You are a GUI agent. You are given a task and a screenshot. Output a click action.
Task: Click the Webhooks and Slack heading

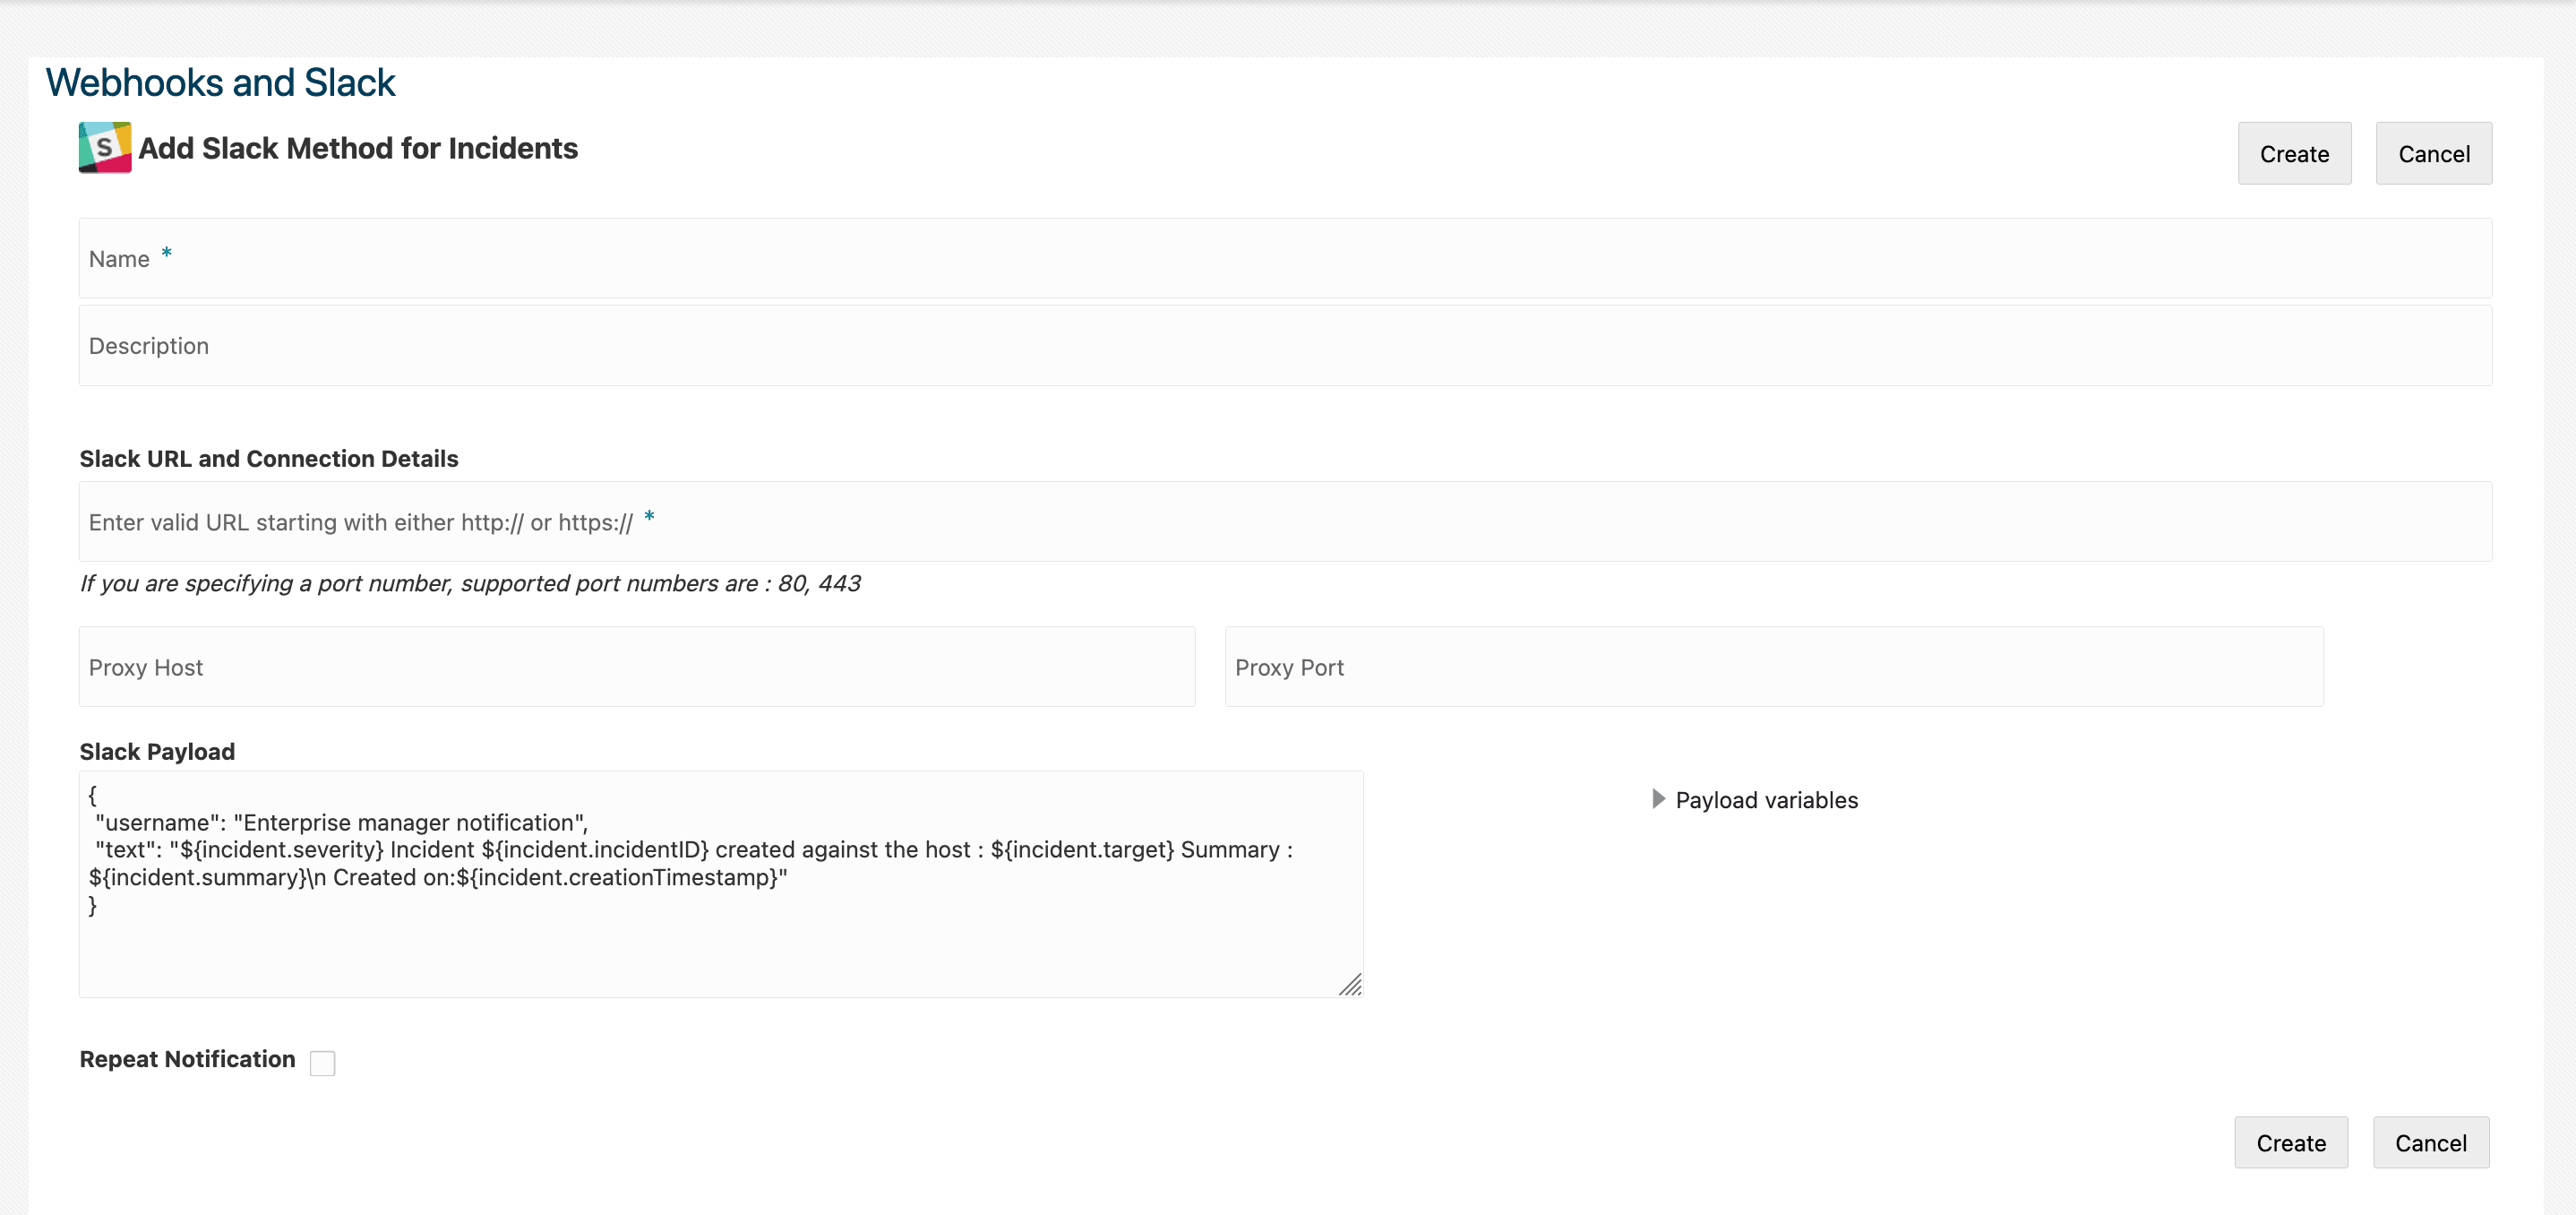pyautogui.click(x=221, y=83)
